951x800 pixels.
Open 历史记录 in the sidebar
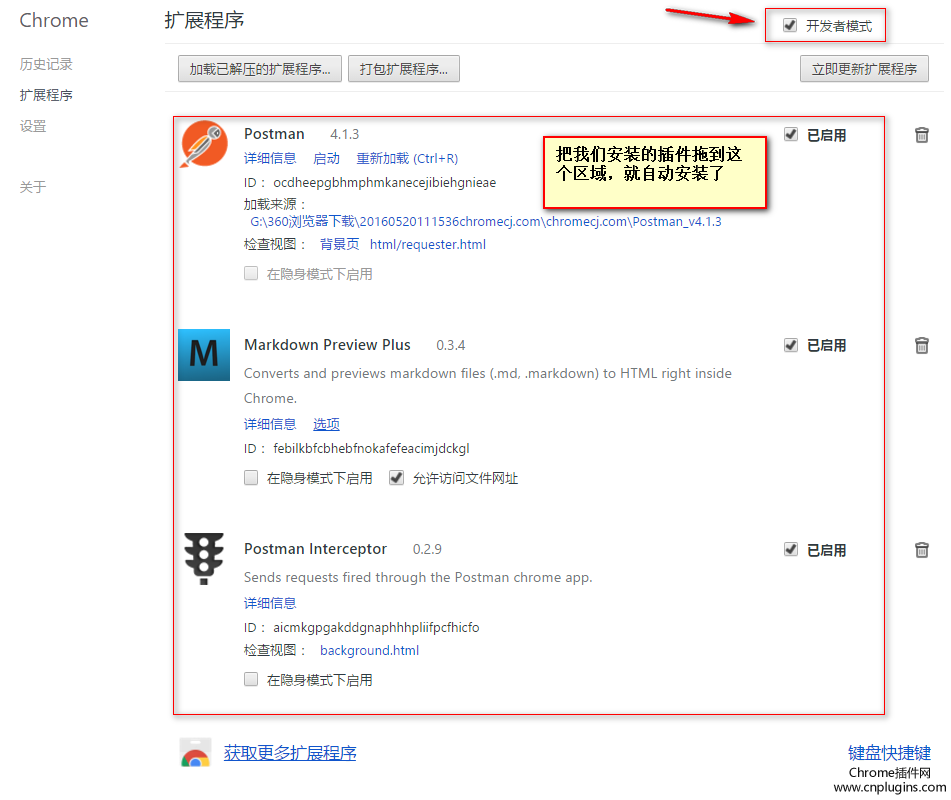pos(46,64)
